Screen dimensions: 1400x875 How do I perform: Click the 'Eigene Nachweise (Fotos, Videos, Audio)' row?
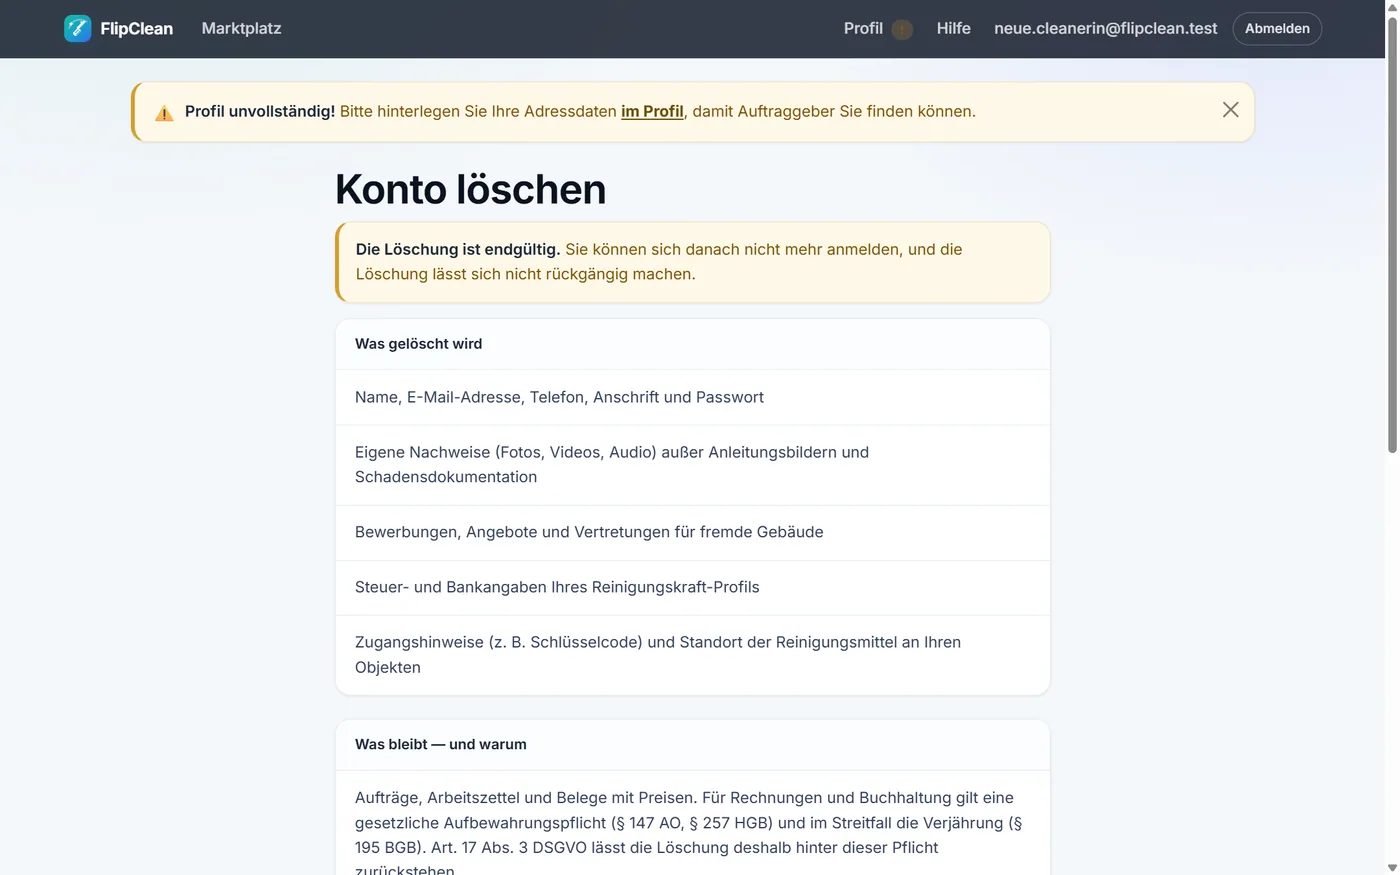(692, 465)
